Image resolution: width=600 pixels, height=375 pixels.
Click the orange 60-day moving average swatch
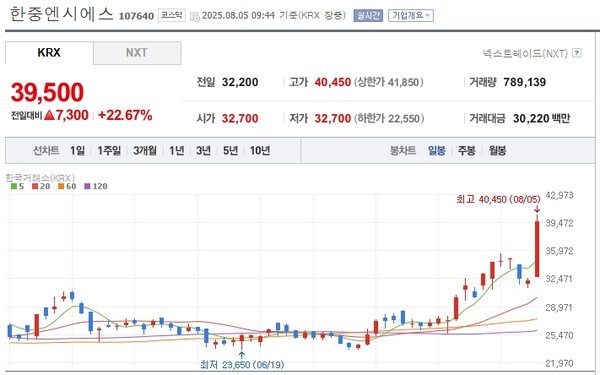click(61, 186)
